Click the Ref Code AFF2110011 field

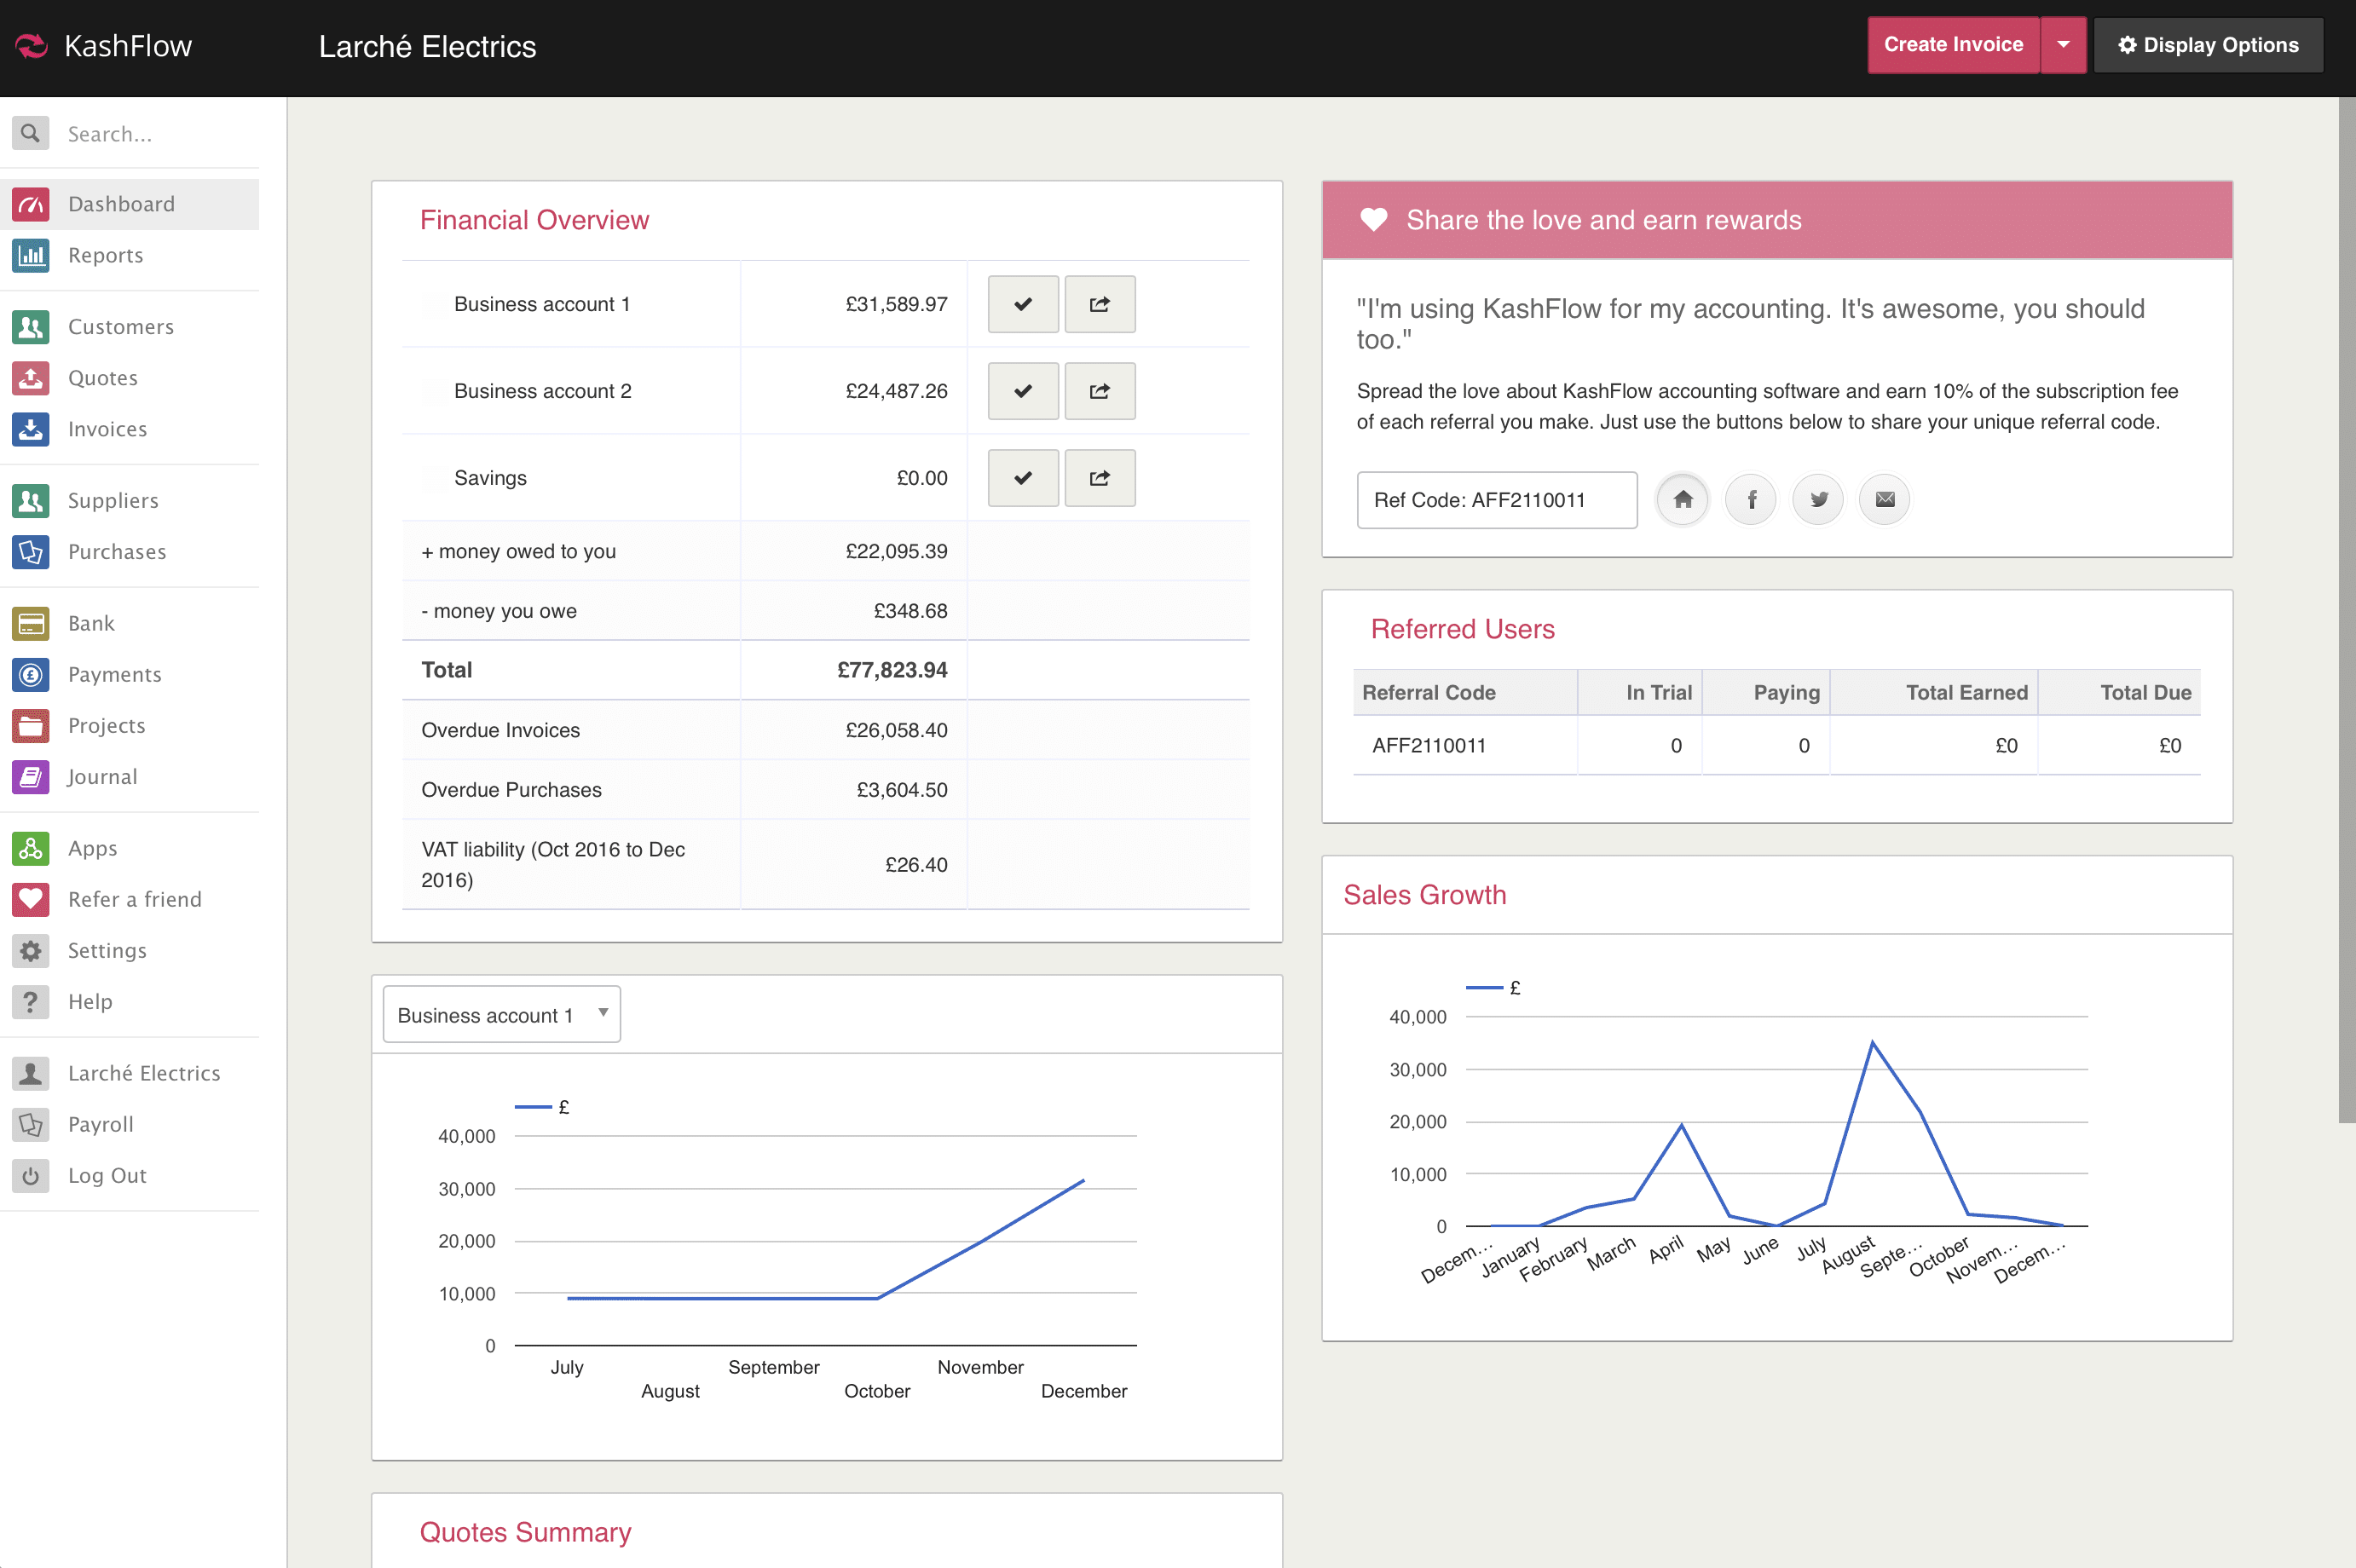tap(1496, 500)
